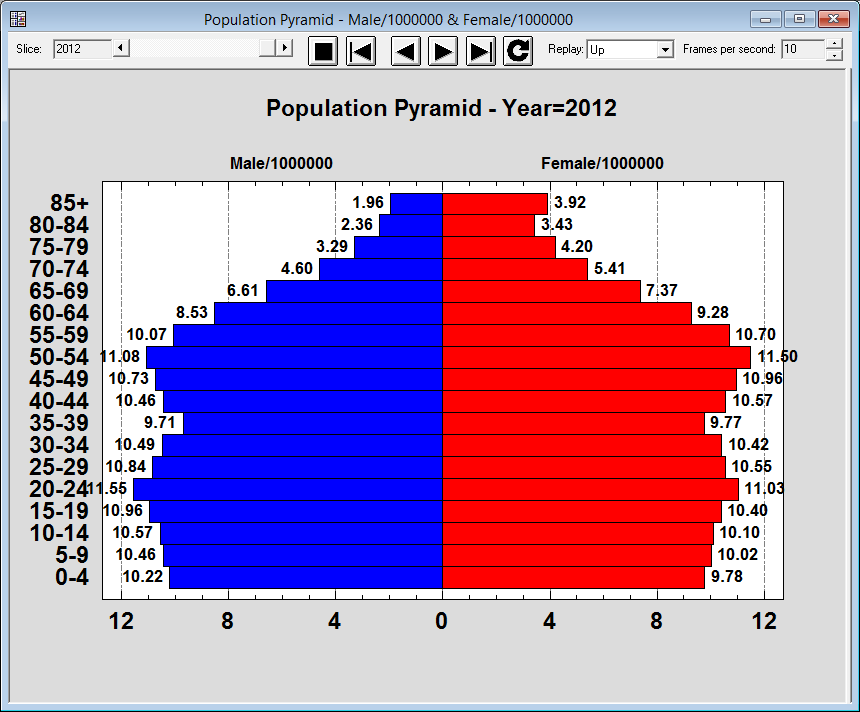Jump to the last slice frame
Image resolution: width=860 pixels, height=712 pixels.
click(x=480, y=50)
